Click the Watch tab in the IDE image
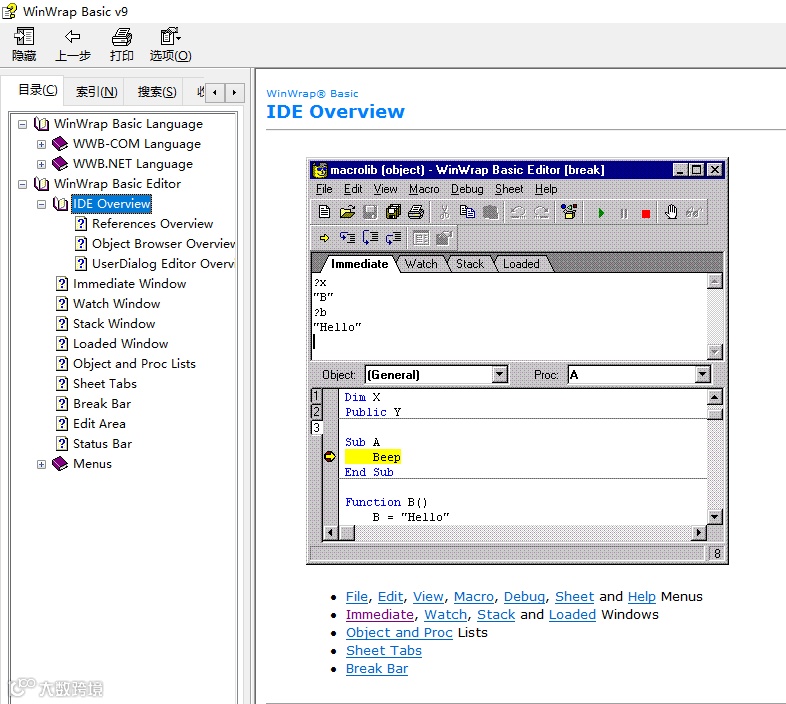This screenshot has height=704, width=786. pos(421,264)
